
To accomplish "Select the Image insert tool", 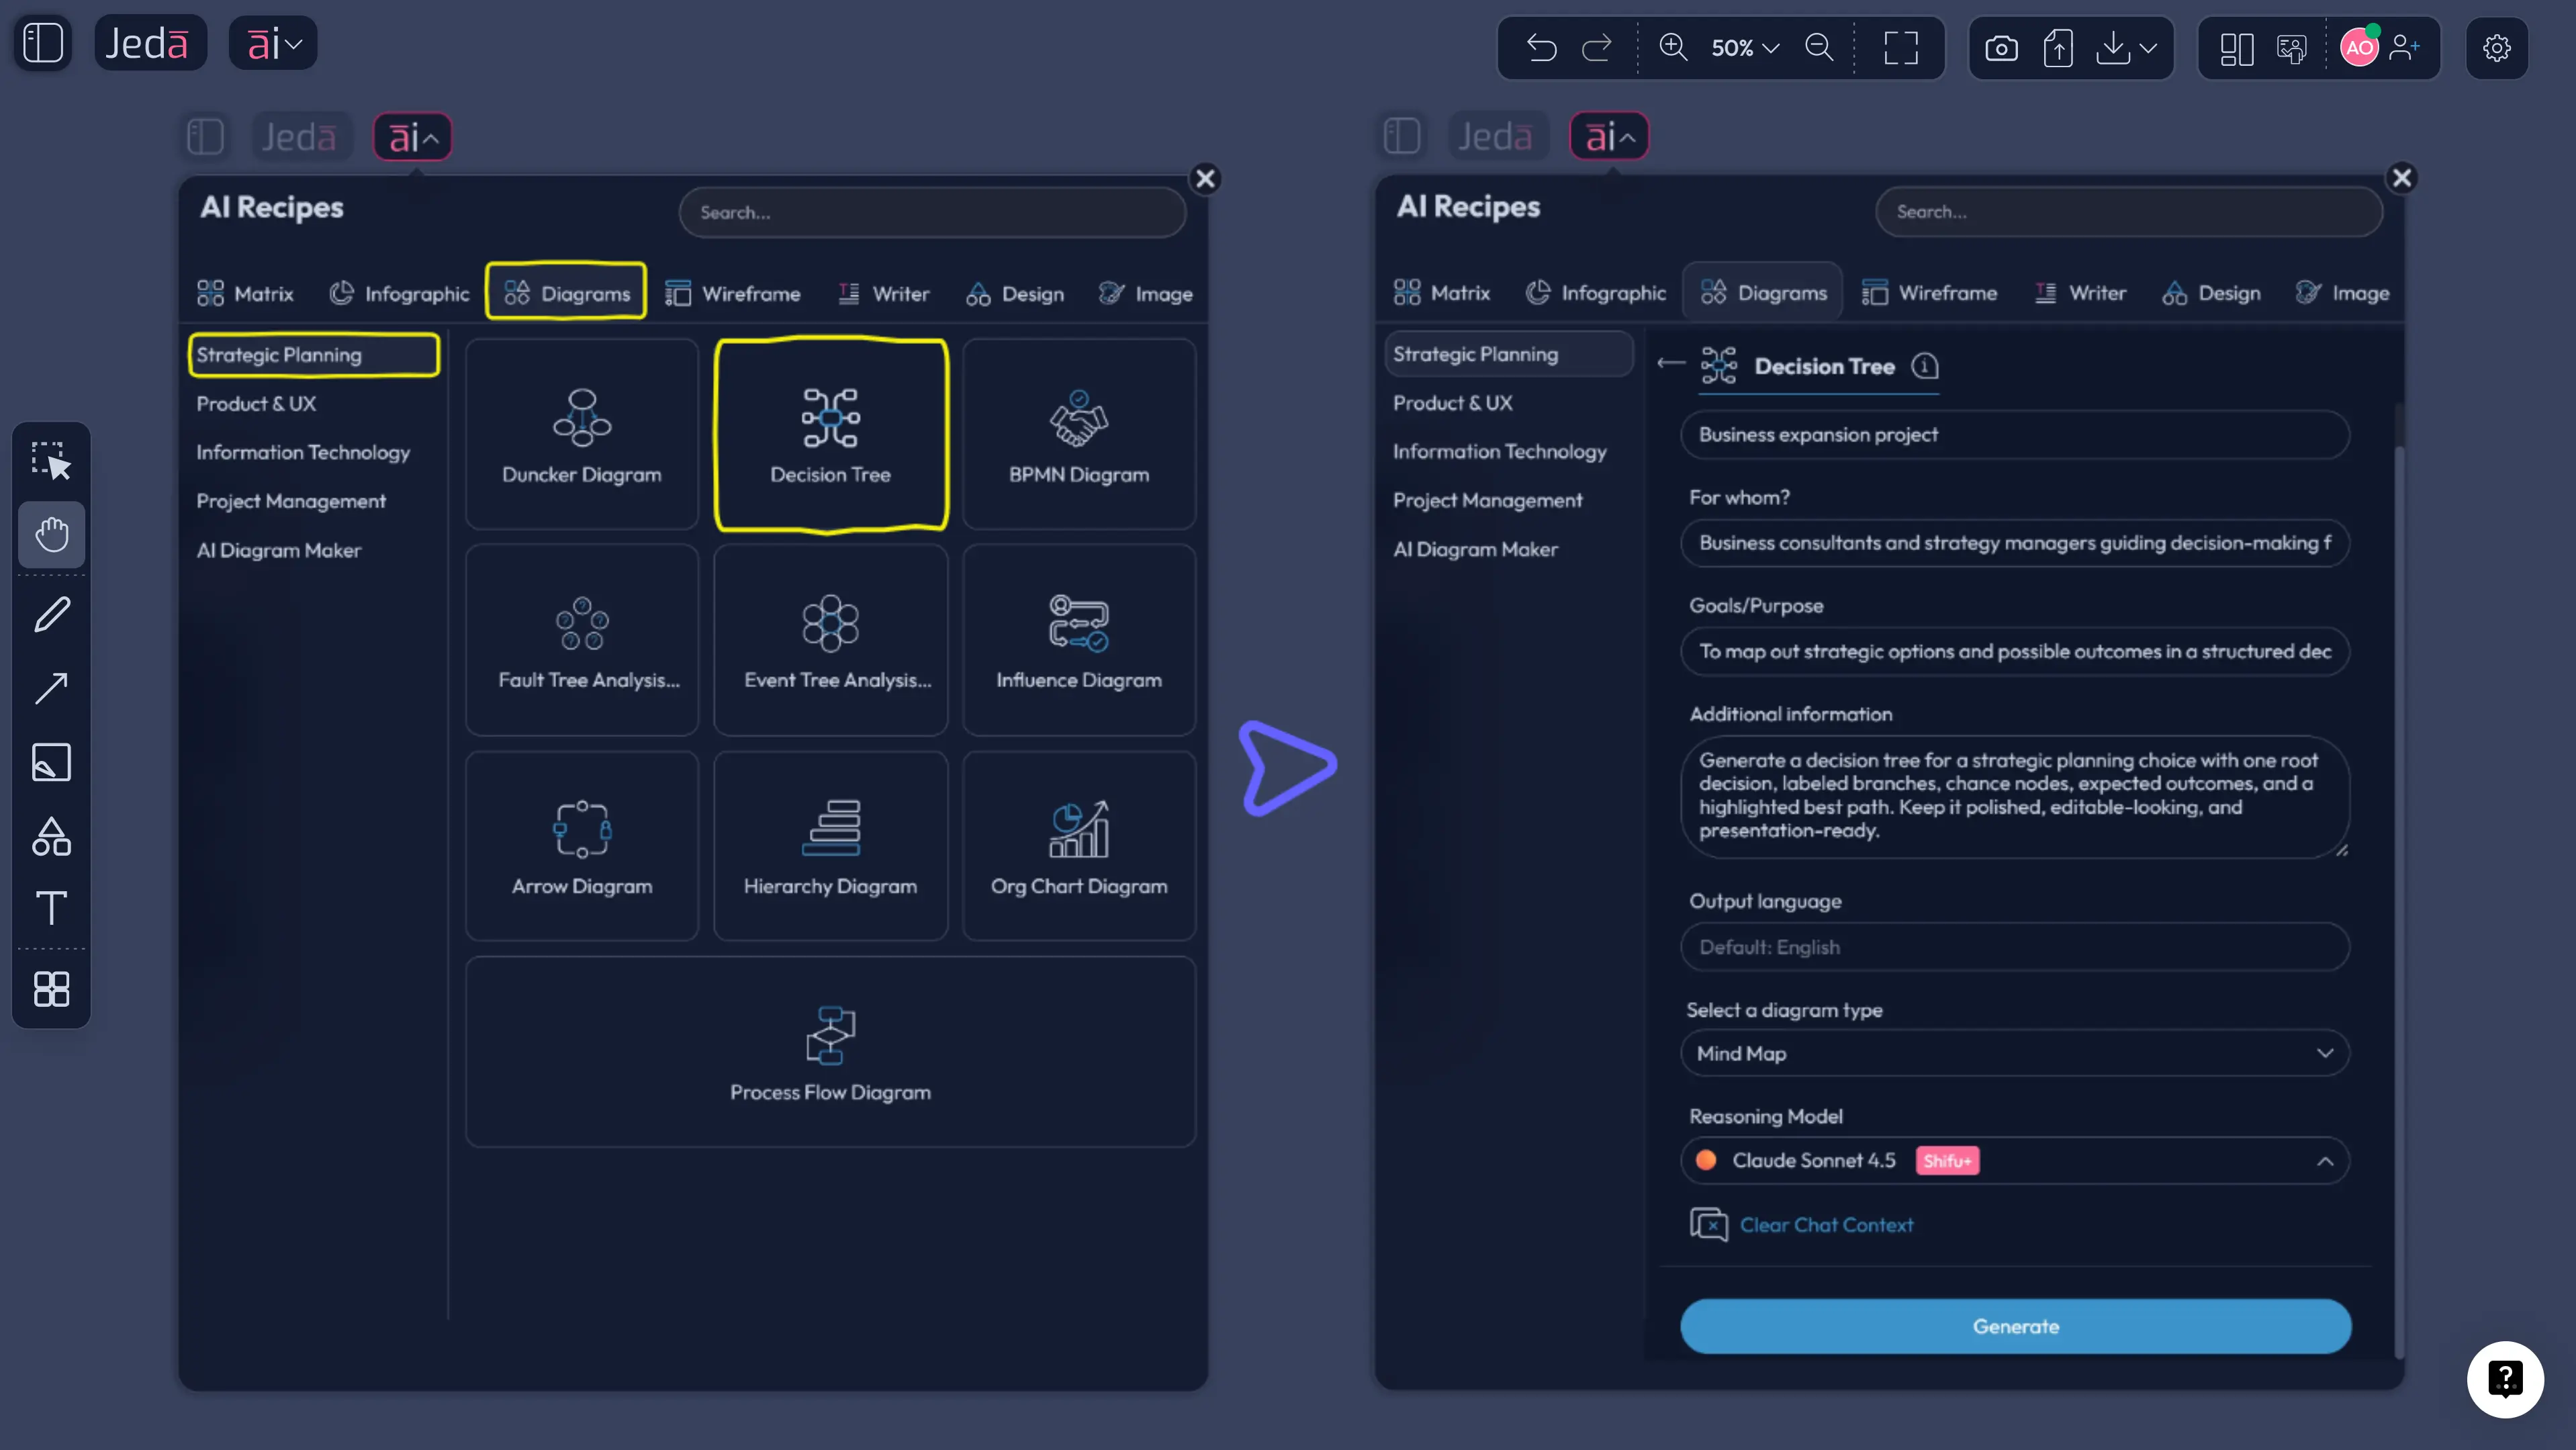I will click(x=52, y=762).
